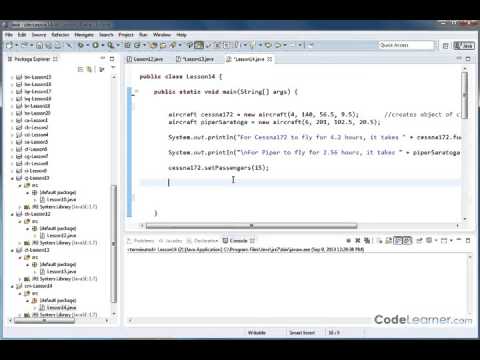Click Collapse All in Package Explorer

pos(80,69)
